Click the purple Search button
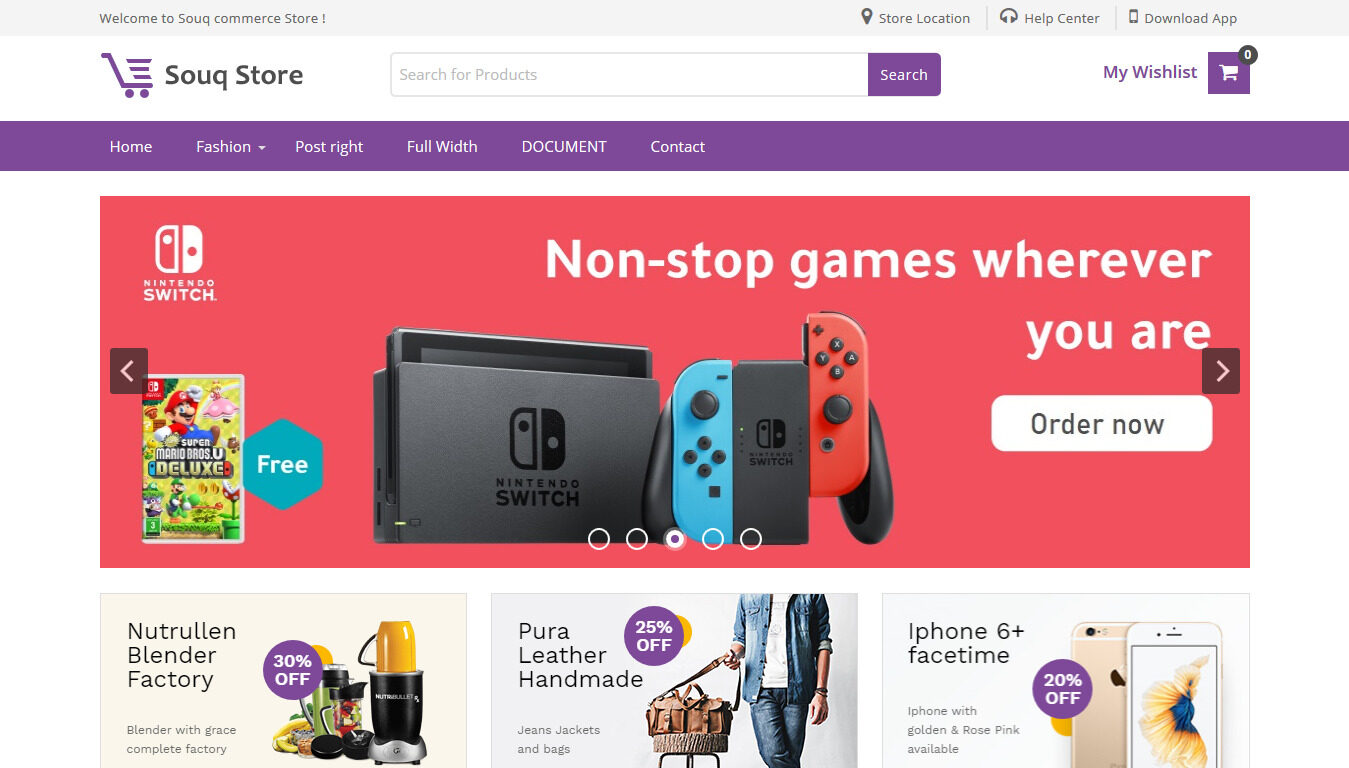 [x=904, y=75]
